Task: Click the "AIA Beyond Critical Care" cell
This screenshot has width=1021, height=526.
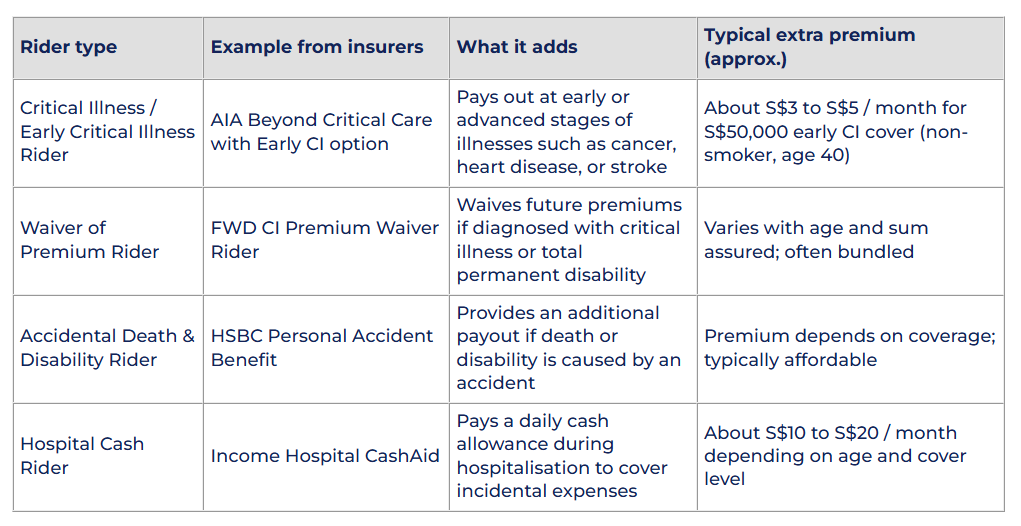Action: click(321, 131)
